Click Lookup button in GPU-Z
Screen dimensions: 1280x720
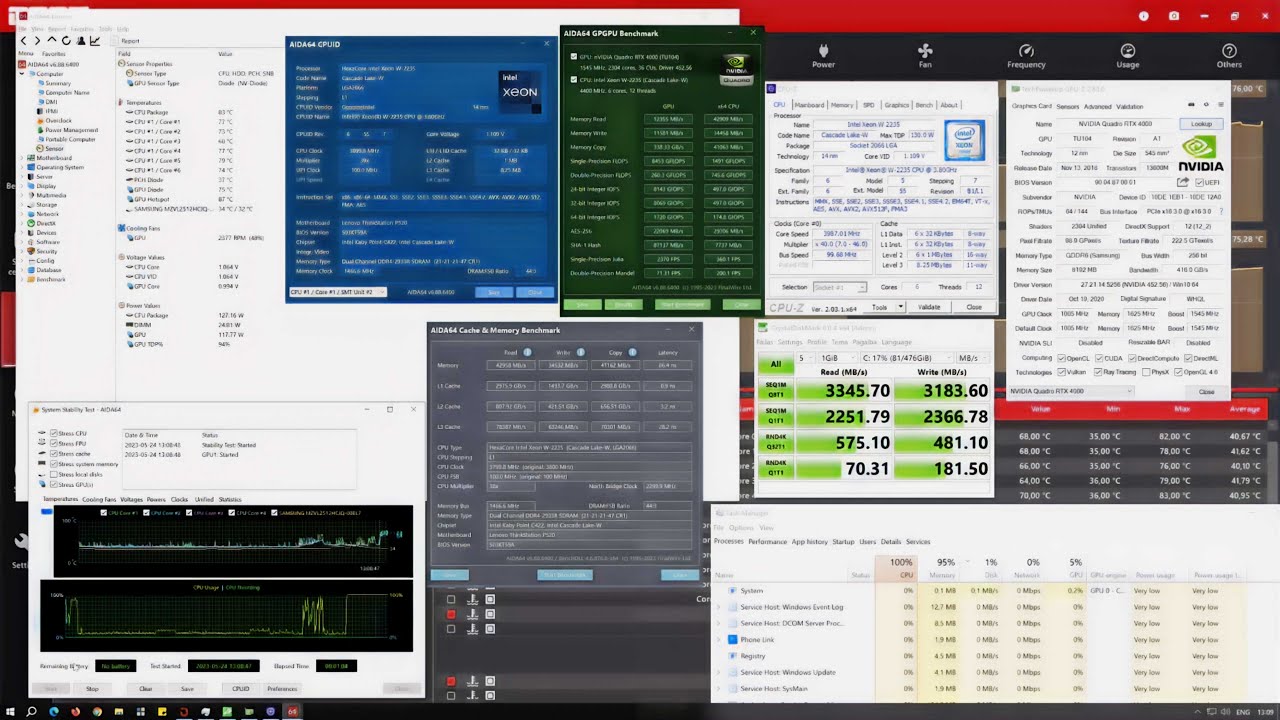[1201, 124]
